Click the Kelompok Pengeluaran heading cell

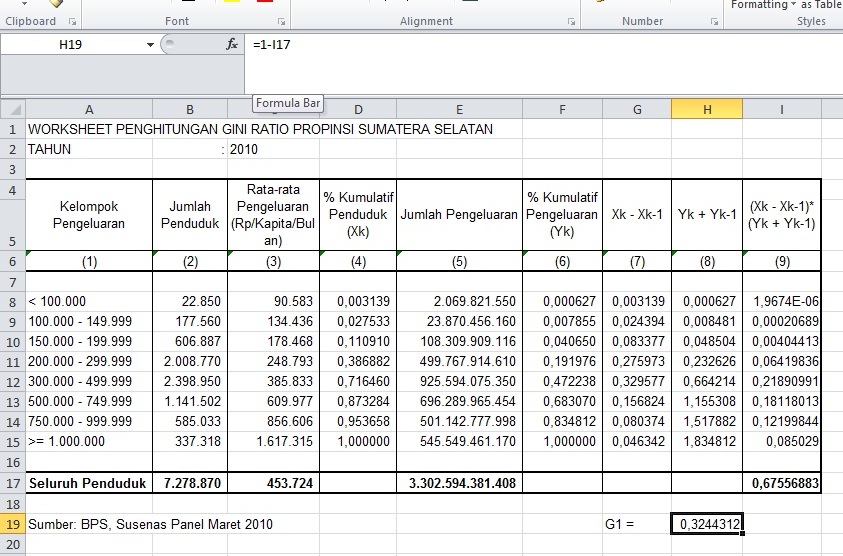pos(89,215)
